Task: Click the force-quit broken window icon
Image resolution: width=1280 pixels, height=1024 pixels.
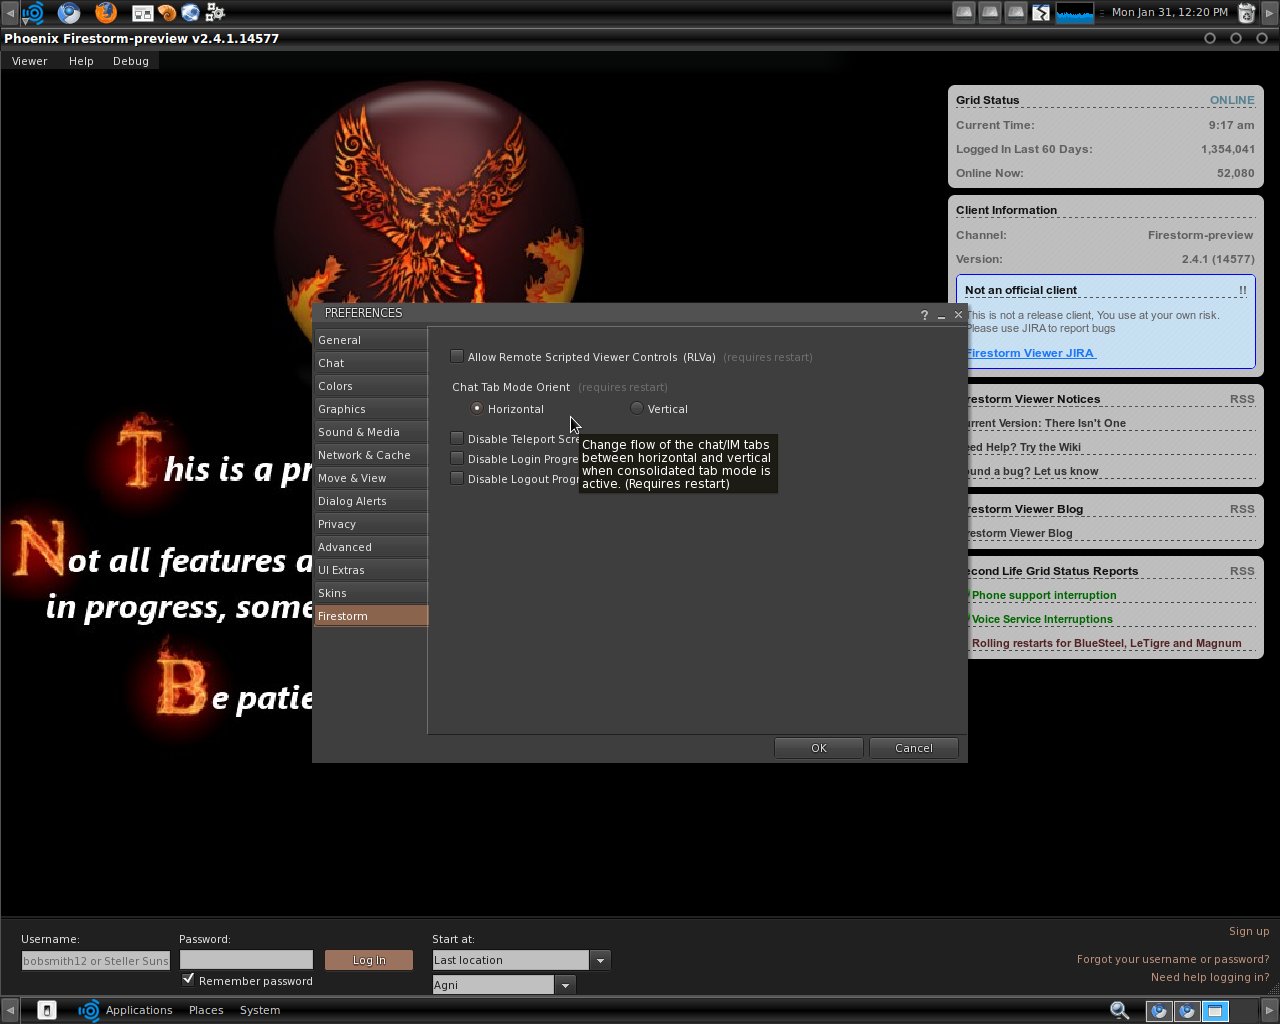Action: tap(1041, 13)
